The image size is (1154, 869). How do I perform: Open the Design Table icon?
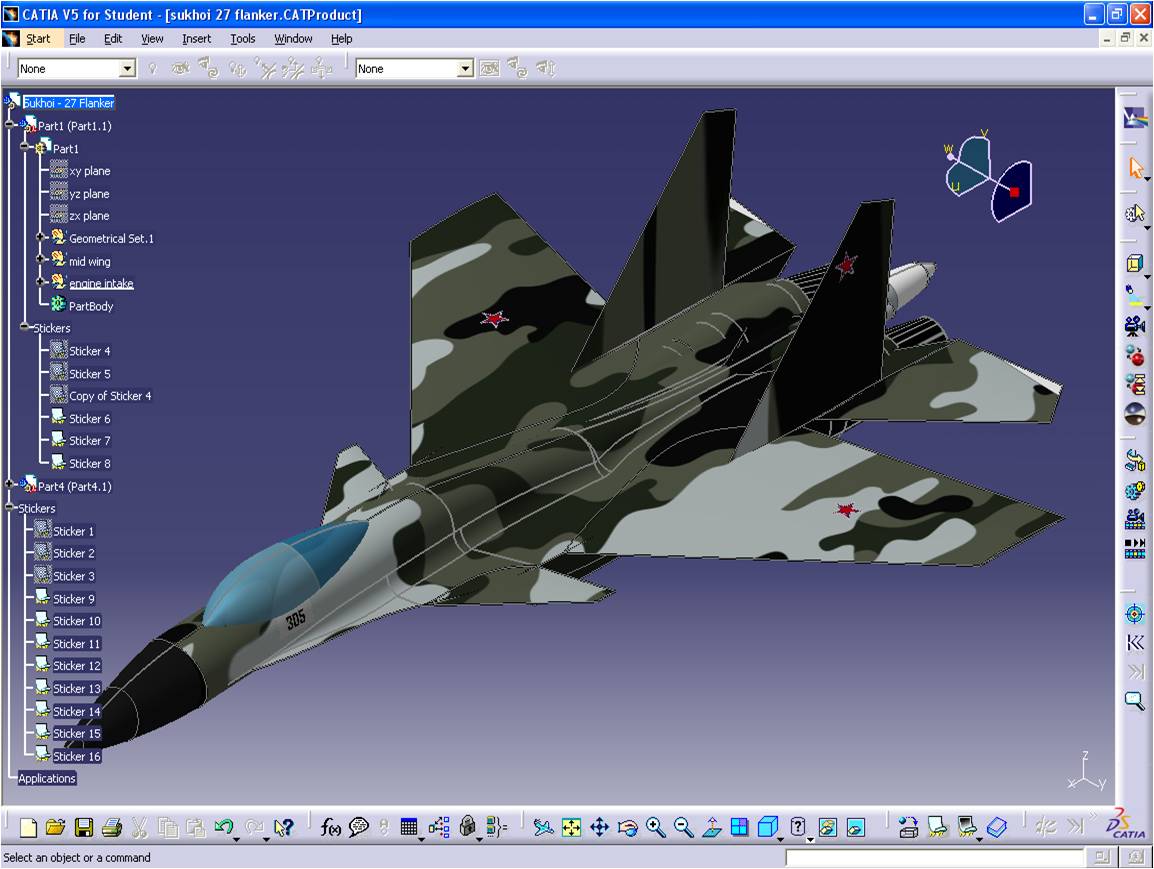tap(409, 828)
